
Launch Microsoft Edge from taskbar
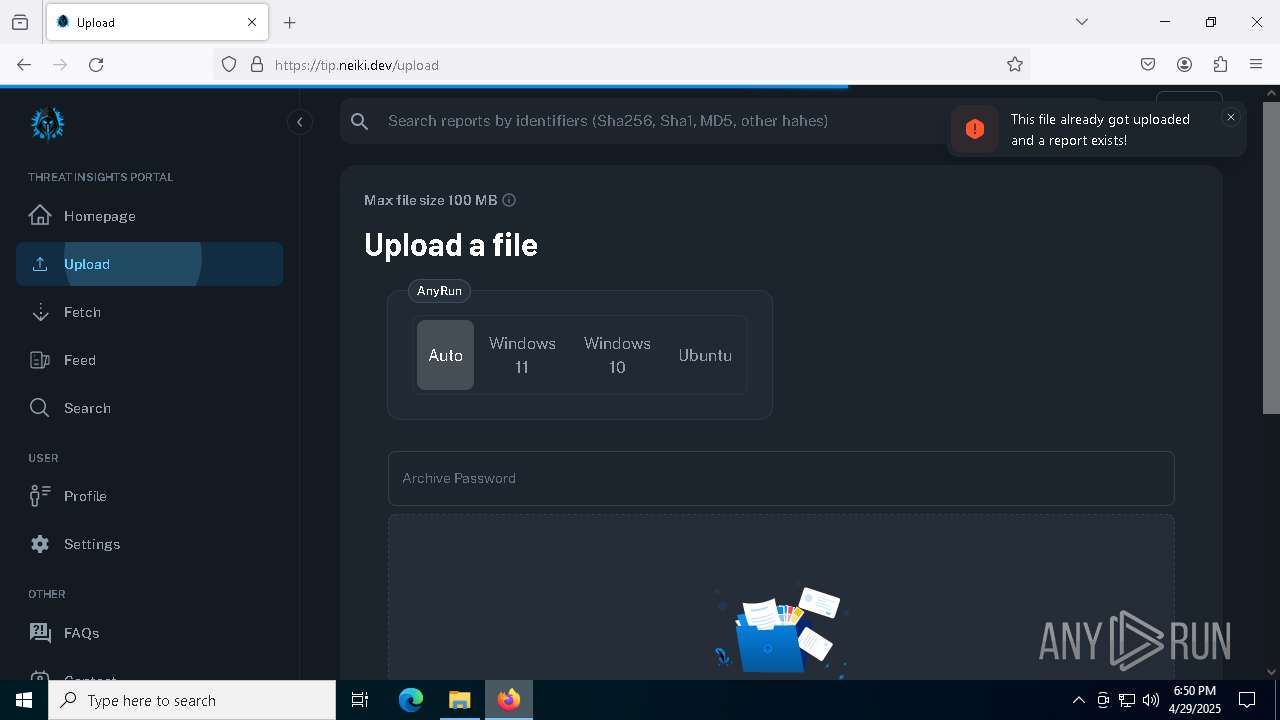(x=411, y=700)
